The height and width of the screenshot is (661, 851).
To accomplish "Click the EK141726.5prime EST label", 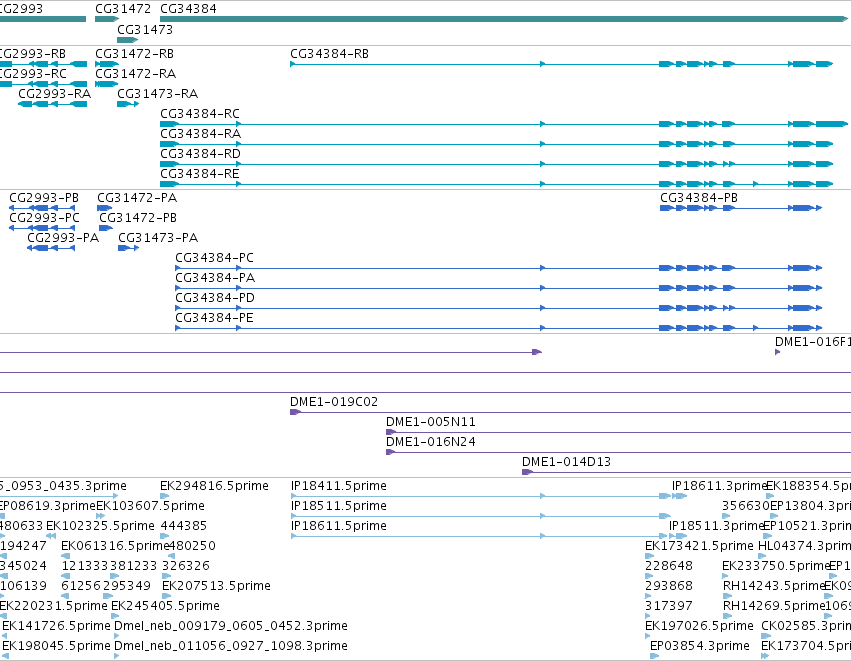I will click(56, 627).
